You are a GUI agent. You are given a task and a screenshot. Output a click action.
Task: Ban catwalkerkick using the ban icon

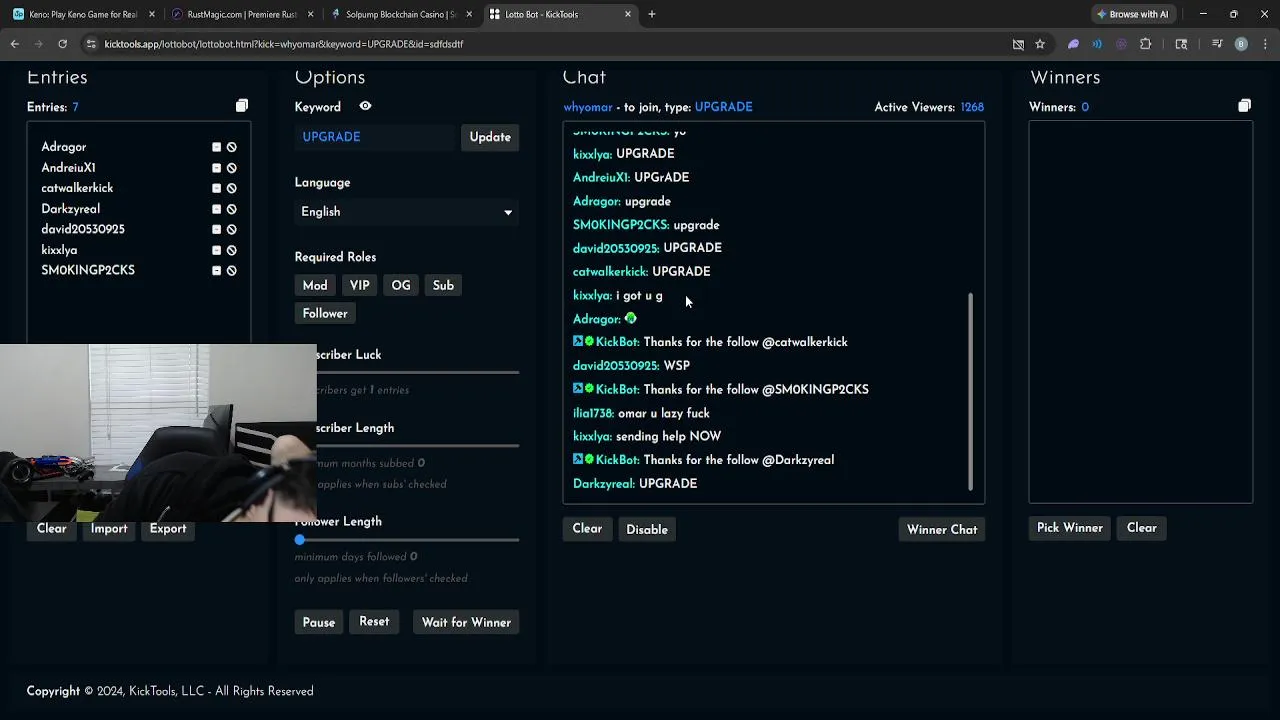(x=231, y=188)
